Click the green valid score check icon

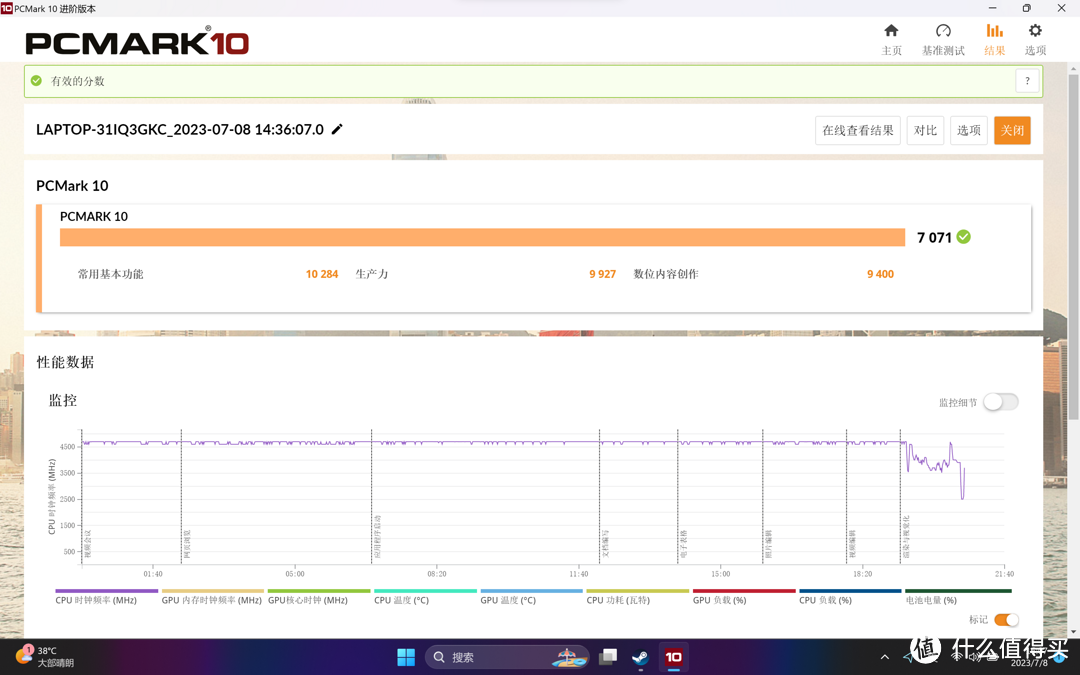[x=37, y=81]
